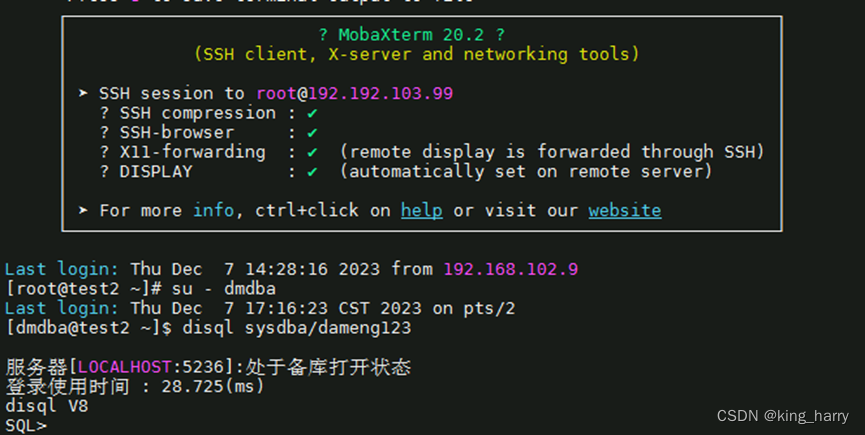Click the 'on pts/2' login text
Viewport: 865px width, 435px height.
473,308
